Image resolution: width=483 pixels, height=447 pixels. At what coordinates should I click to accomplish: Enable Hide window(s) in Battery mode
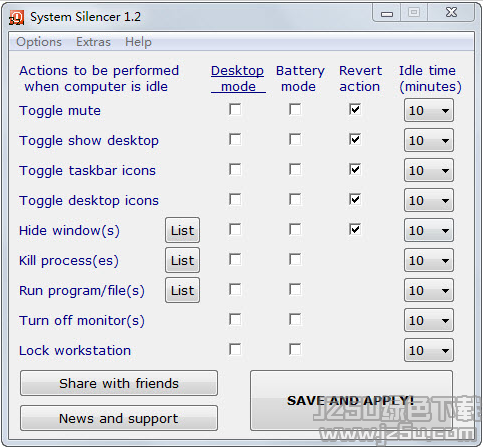click(x=295, y=229)
